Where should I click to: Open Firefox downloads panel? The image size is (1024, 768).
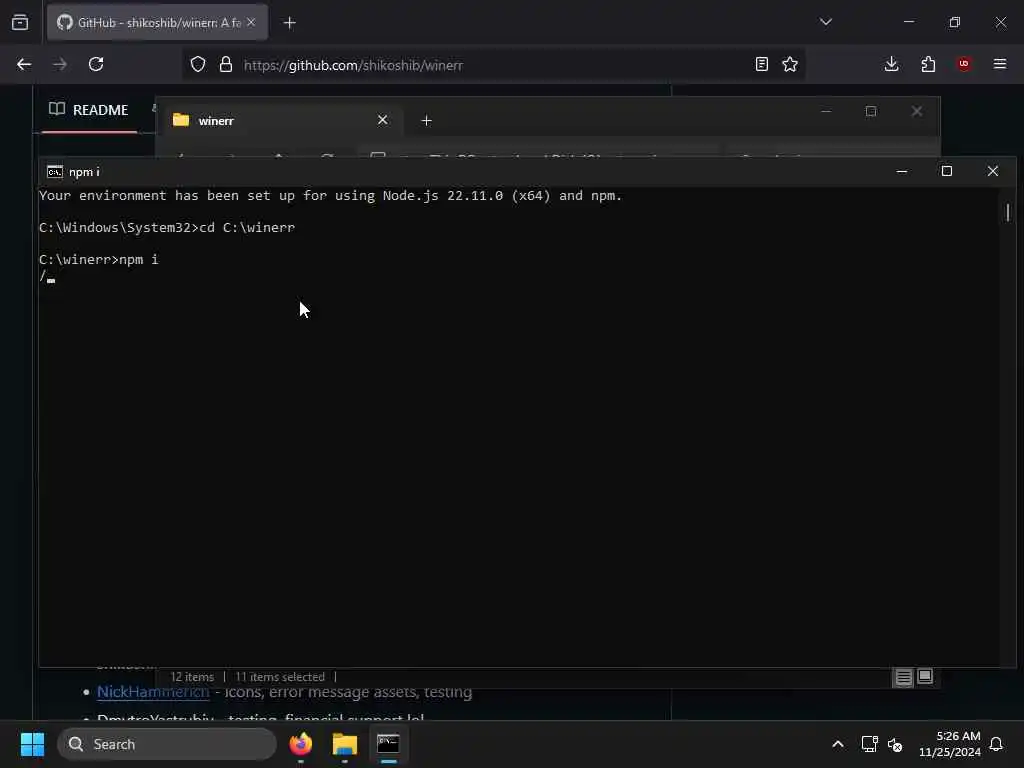pos(891,64)
